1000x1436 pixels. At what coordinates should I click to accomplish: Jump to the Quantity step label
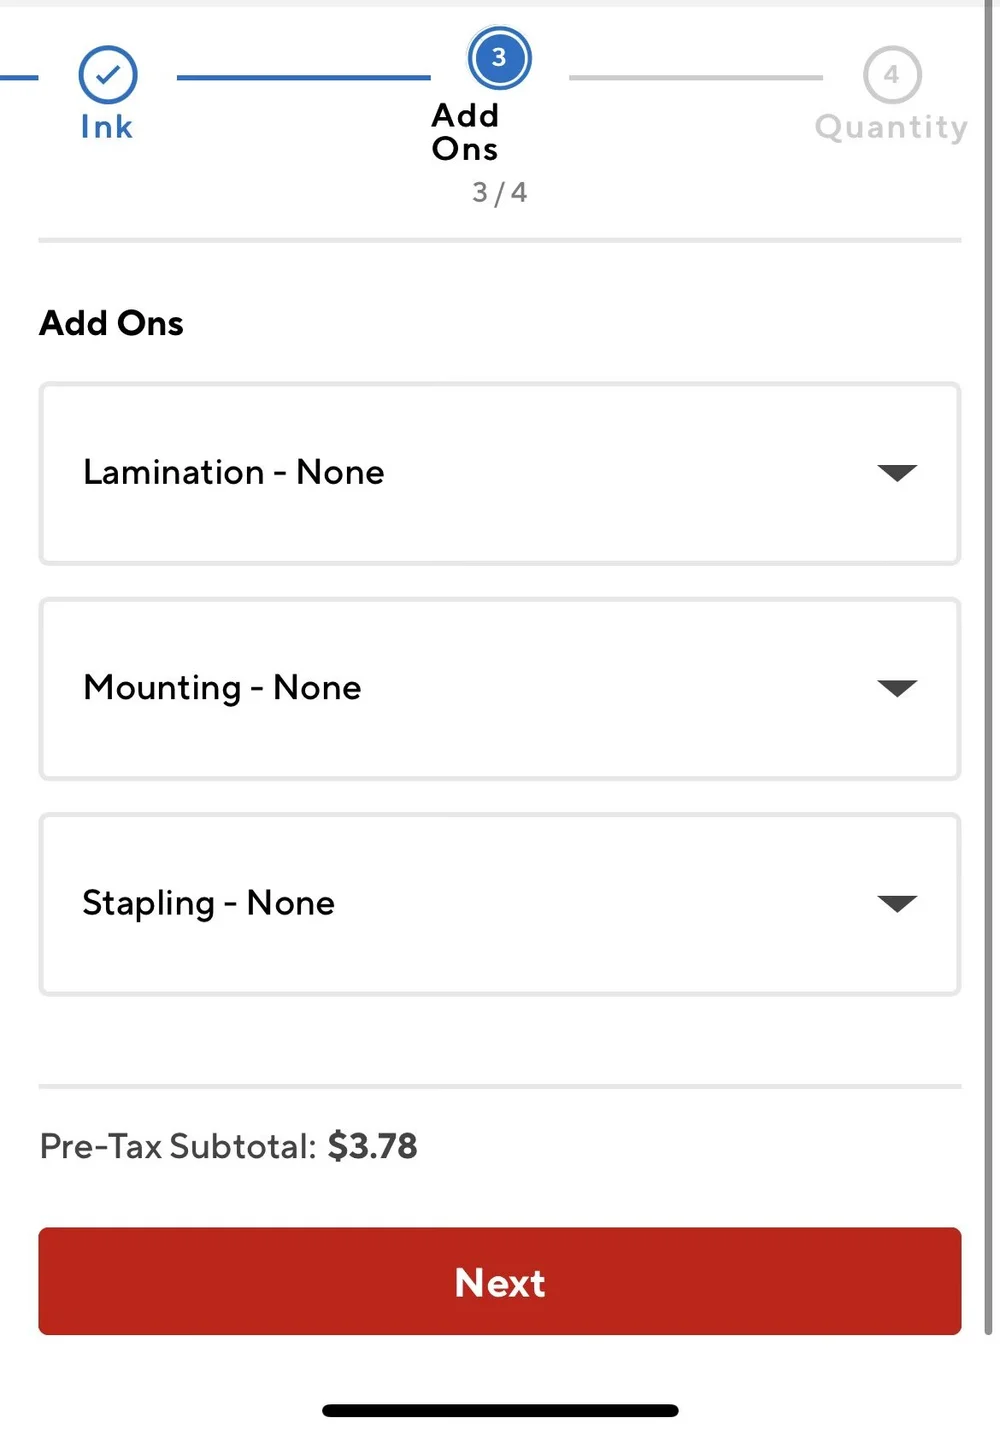pos(891,127)
